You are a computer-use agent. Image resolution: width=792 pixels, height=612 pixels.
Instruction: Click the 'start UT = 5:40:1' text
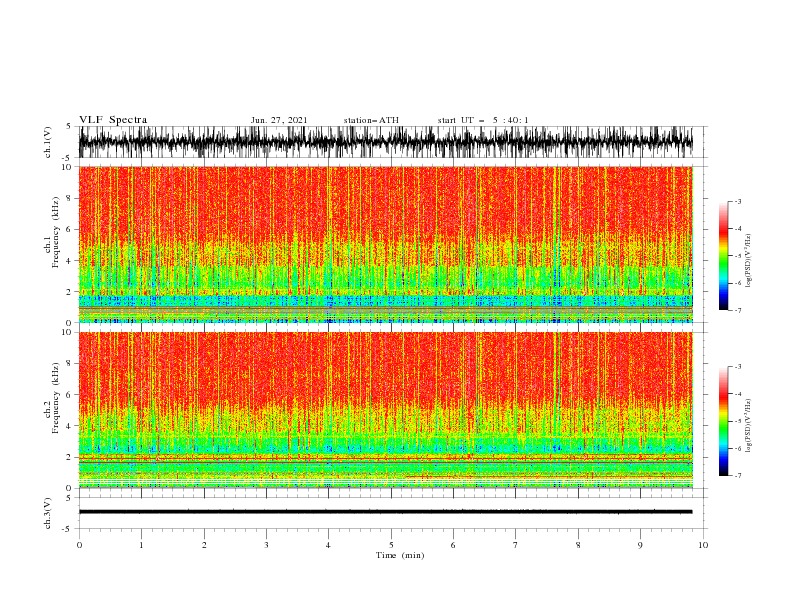[x=483, y=120]
